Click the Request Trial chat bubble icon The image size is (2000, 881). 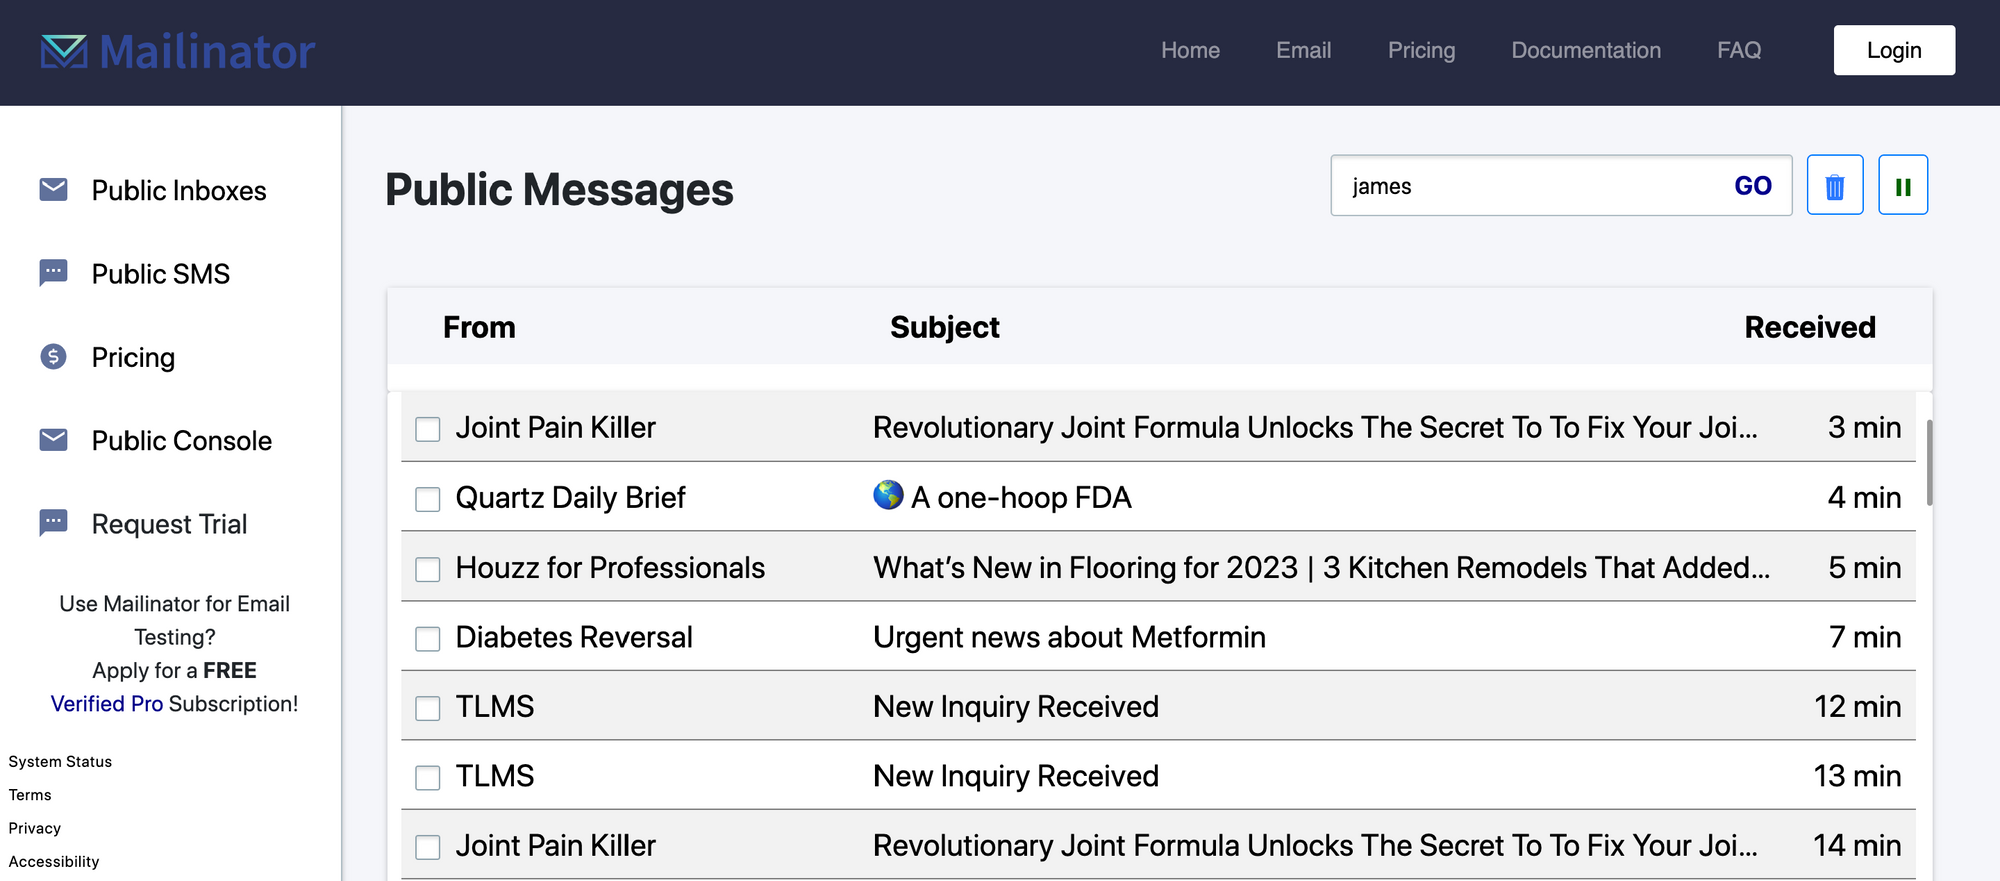tap(53, 522)
